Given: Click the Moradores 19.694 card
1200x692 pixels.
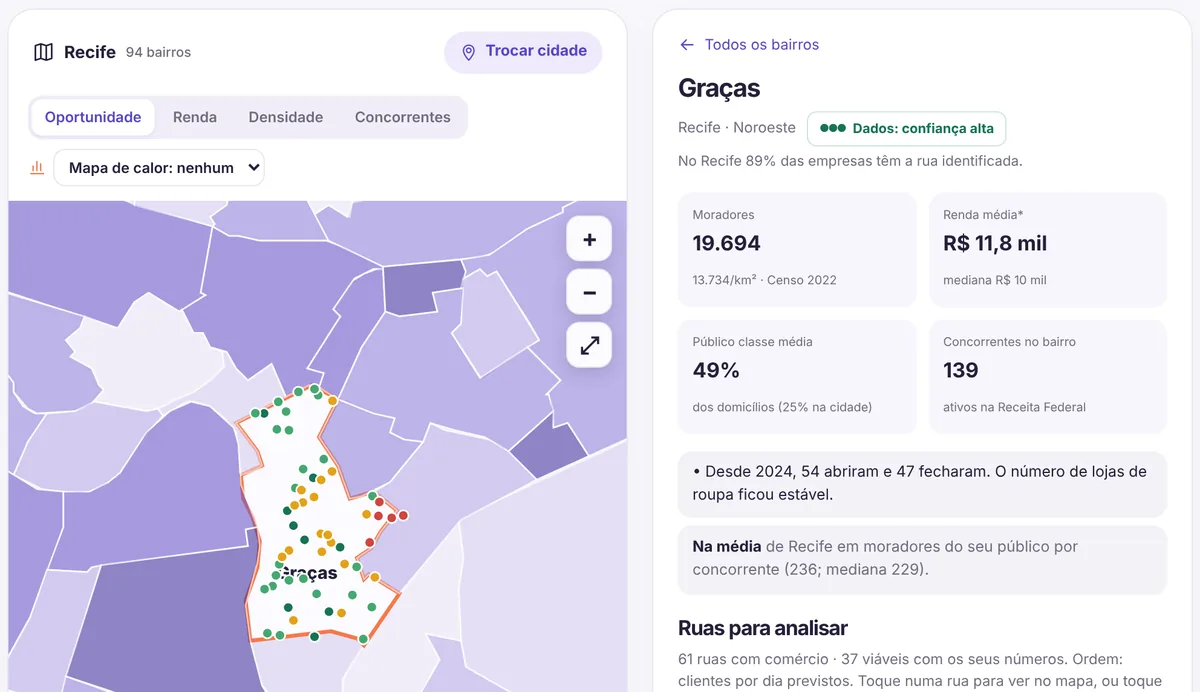Looking at the screenshot, I should tap(797, 250).
